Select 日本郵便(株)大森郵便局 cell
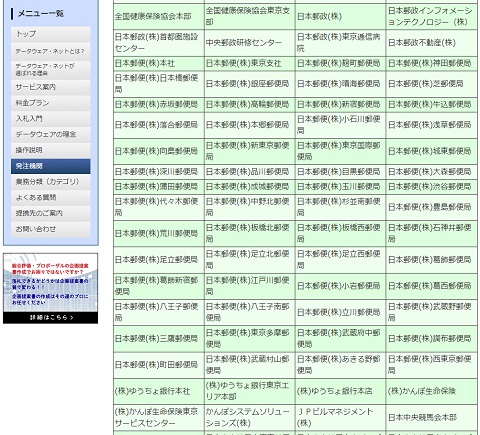 point(432,172)
